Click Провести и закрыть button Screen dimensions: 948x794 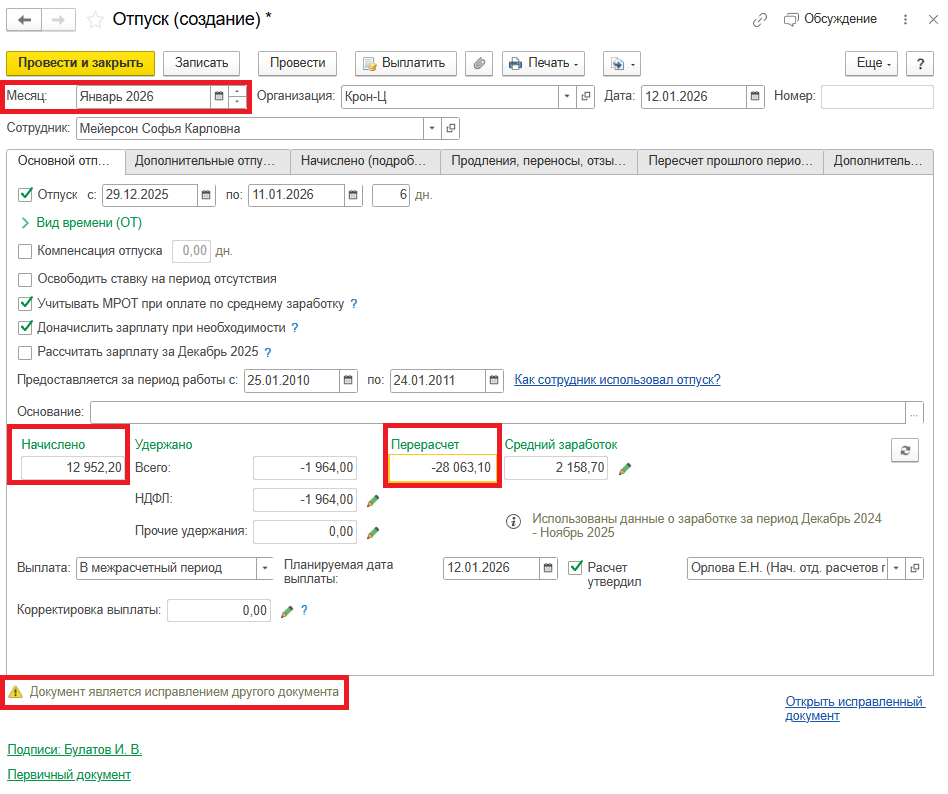(x=81, y=63)
